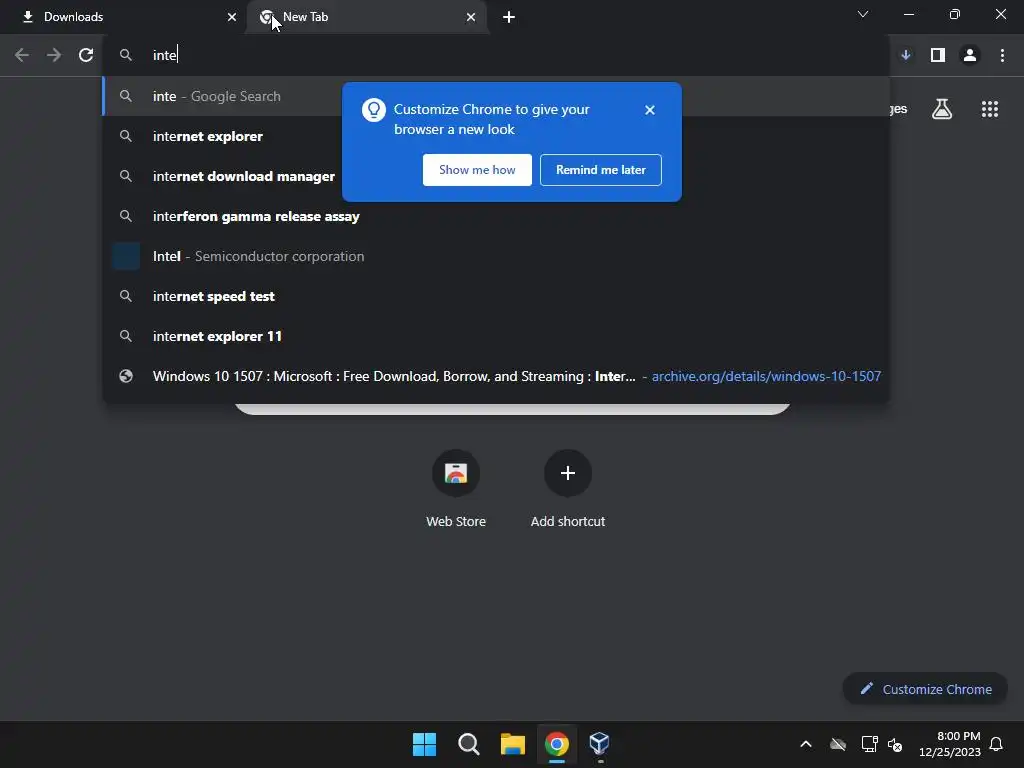The image size is (1024, 768).
Task: Open the clock showing 8:00 PM
Action: 950,744
